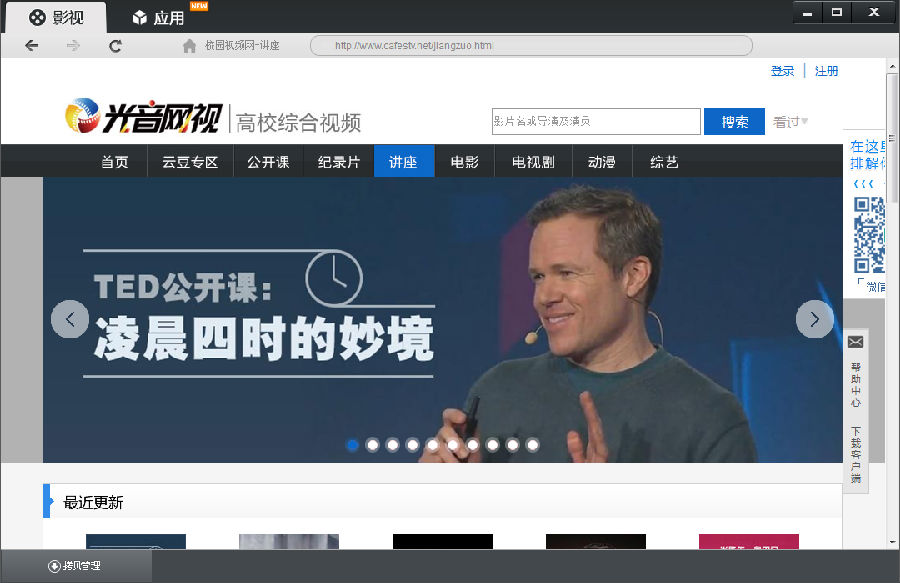Select the sixth carousel indicator dot
Viewport: 900px width, 583px height.
453,445
